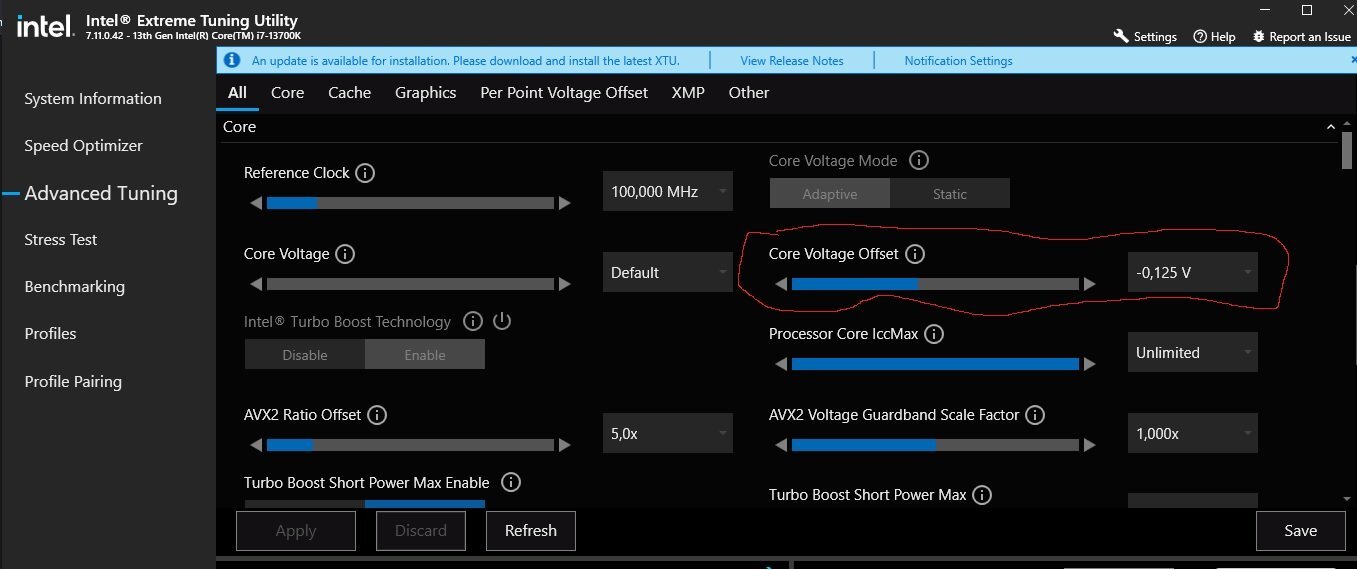Open info for Intel Turbo Boost Technology
The width and height of the screenshot is (1357, 570).
[x=473, y=322]
